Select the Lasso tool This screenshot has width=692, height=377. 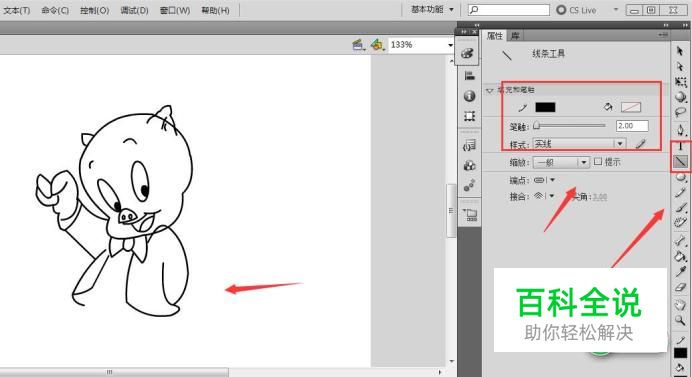(x=681, y=112)
